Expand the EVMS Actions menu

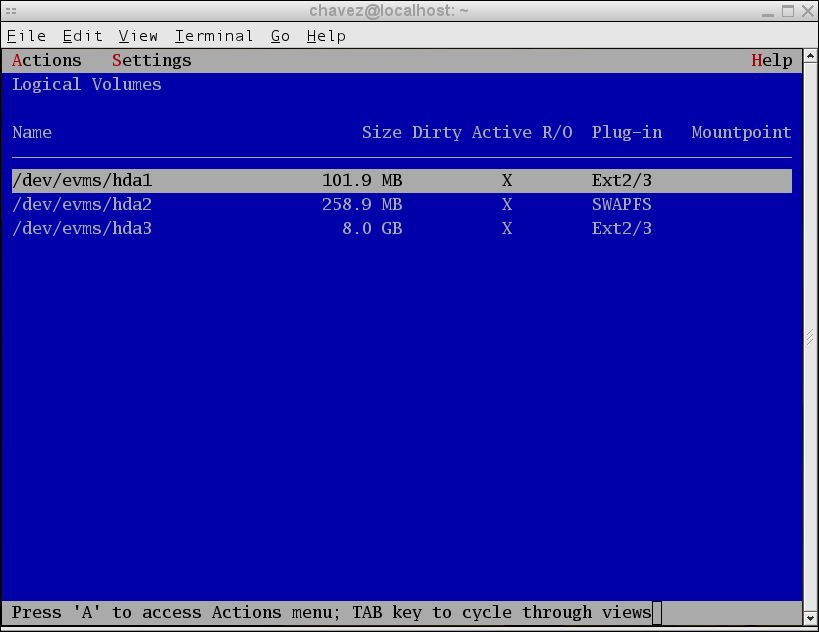pyautogui.click(x=47, y=61)
